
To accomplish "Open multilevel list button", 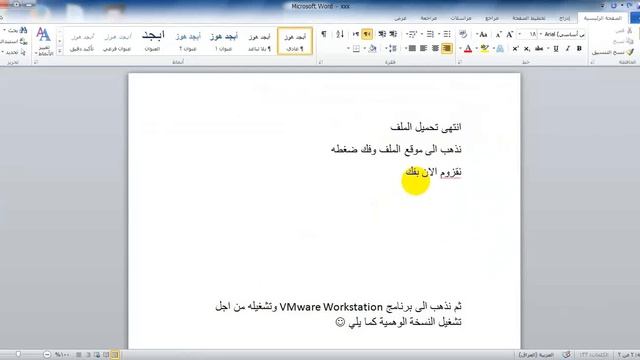I will click(412, 34).
